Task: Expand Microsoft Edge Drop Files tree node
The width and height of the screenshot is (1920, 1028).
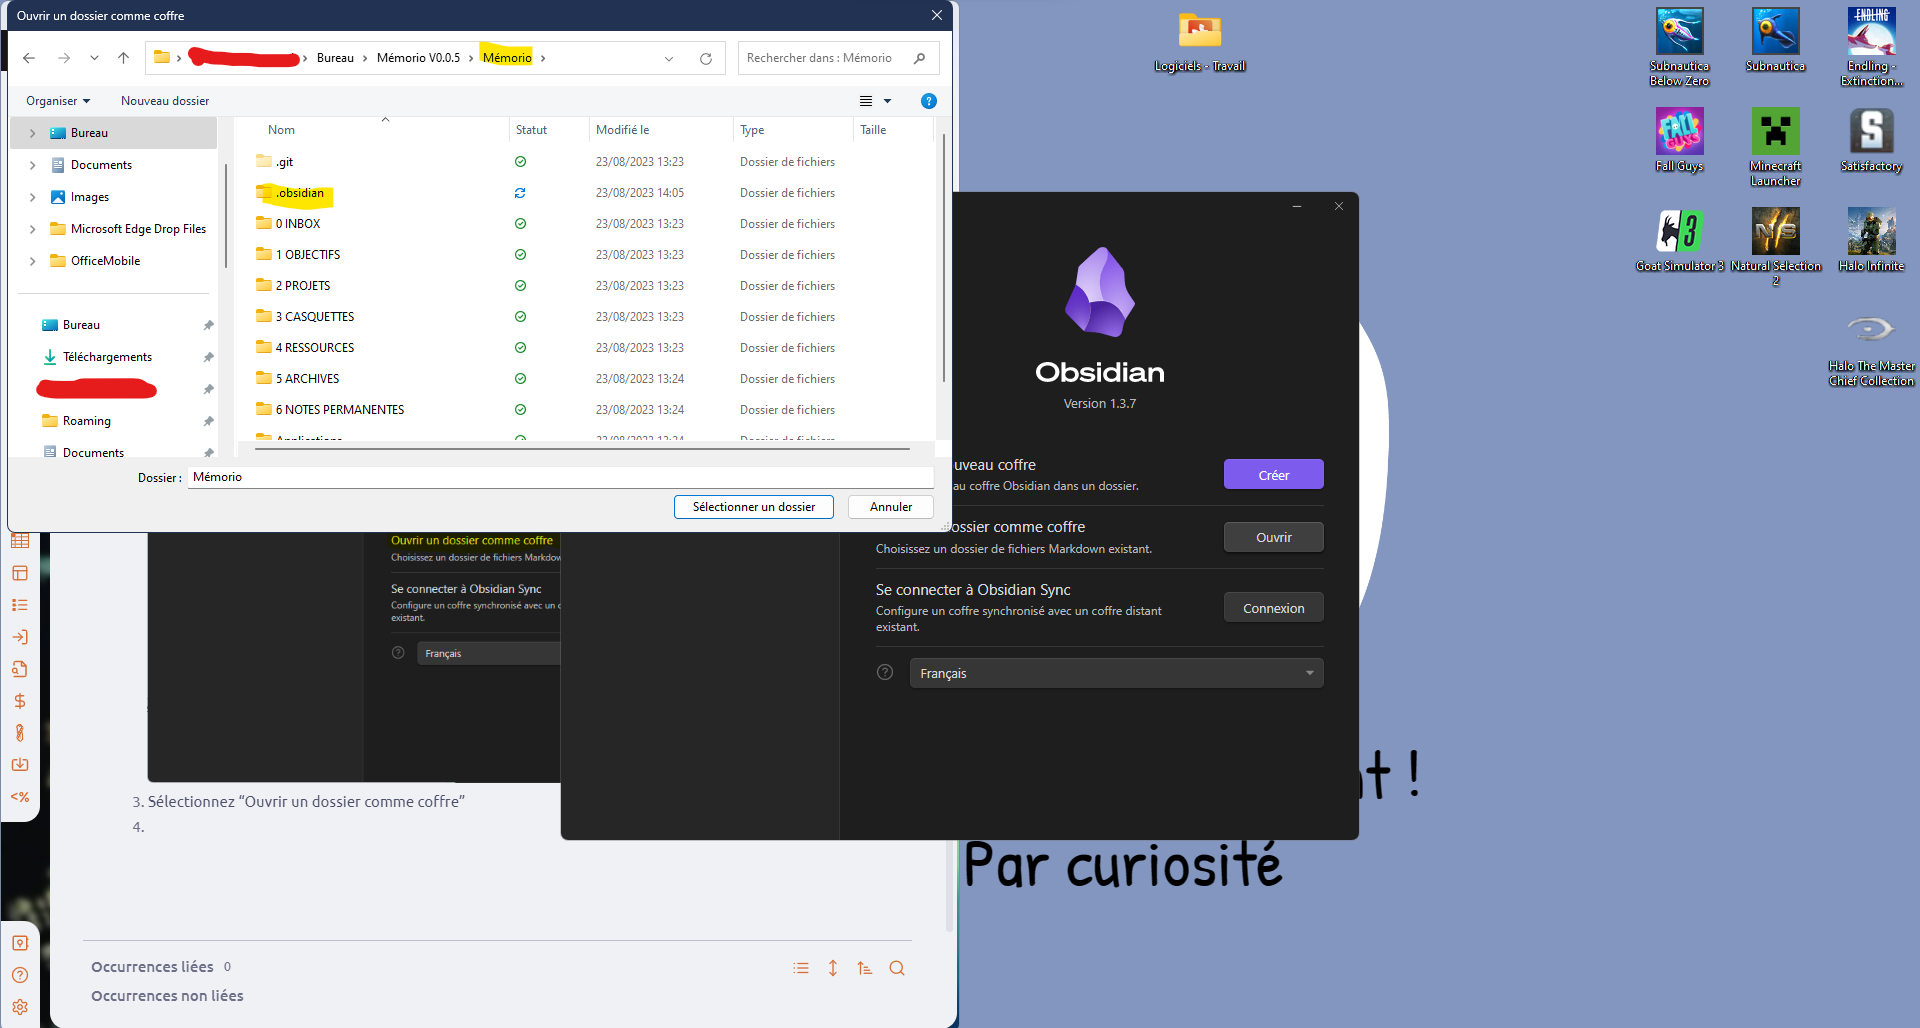Action: (x=33, y=229)
